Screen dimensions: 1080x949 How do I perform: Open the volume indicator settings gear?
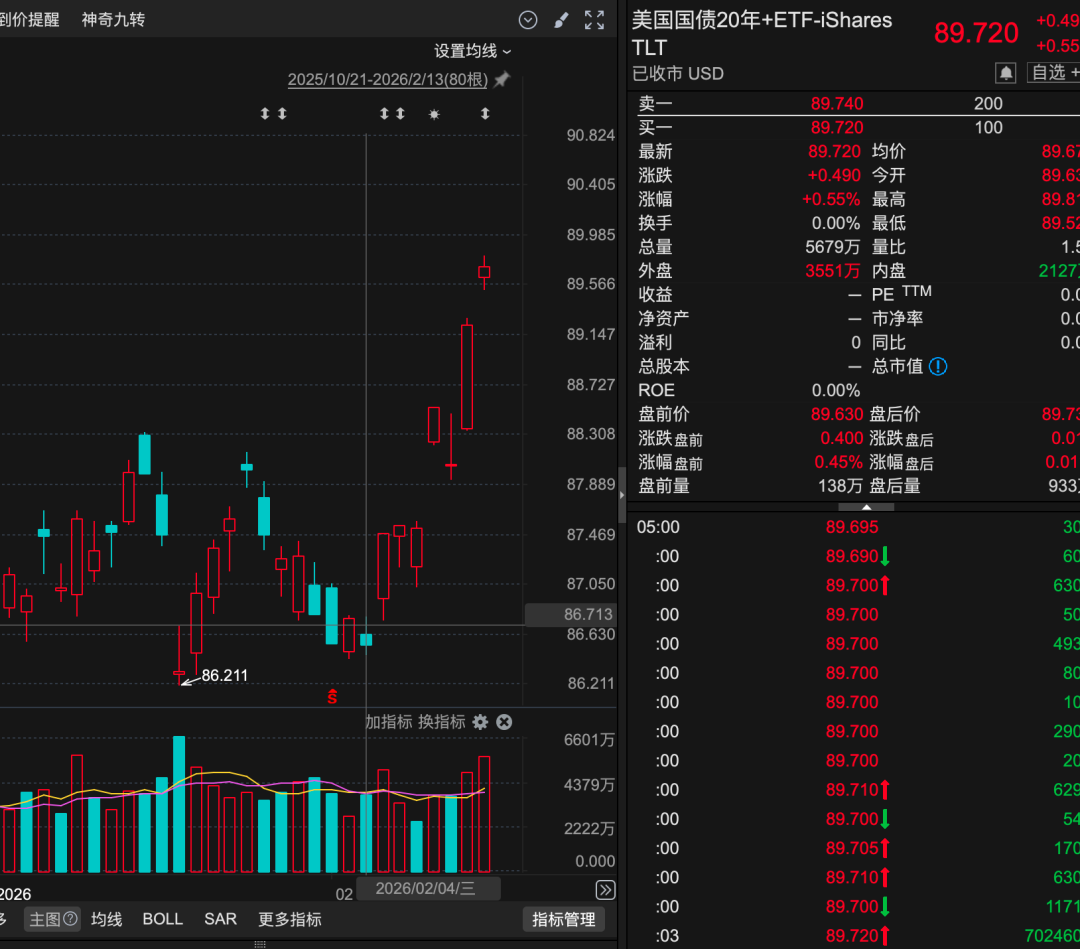pos(480,722)
